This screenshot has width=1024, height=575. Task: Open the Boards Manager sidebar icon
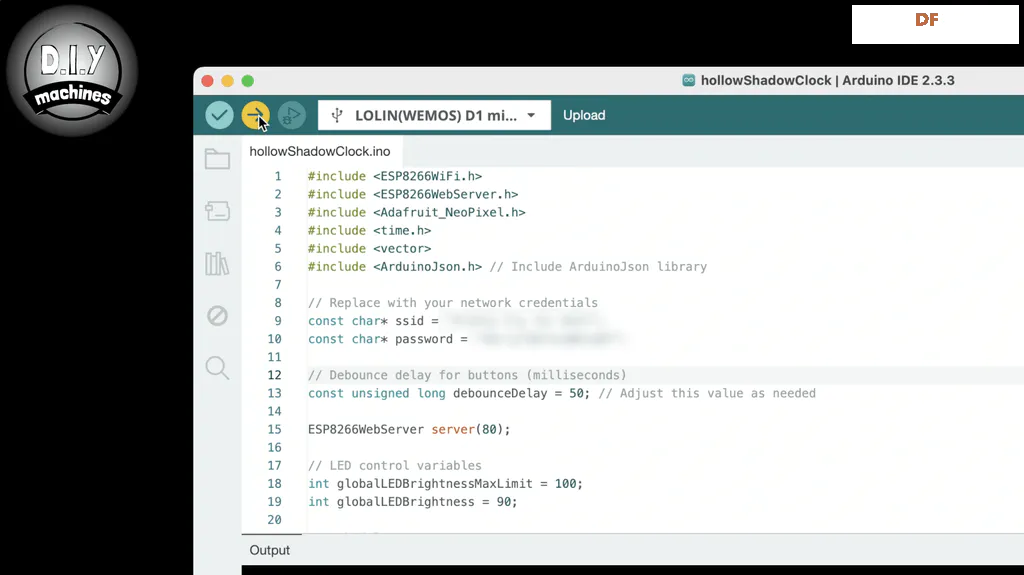click(217, 211)
